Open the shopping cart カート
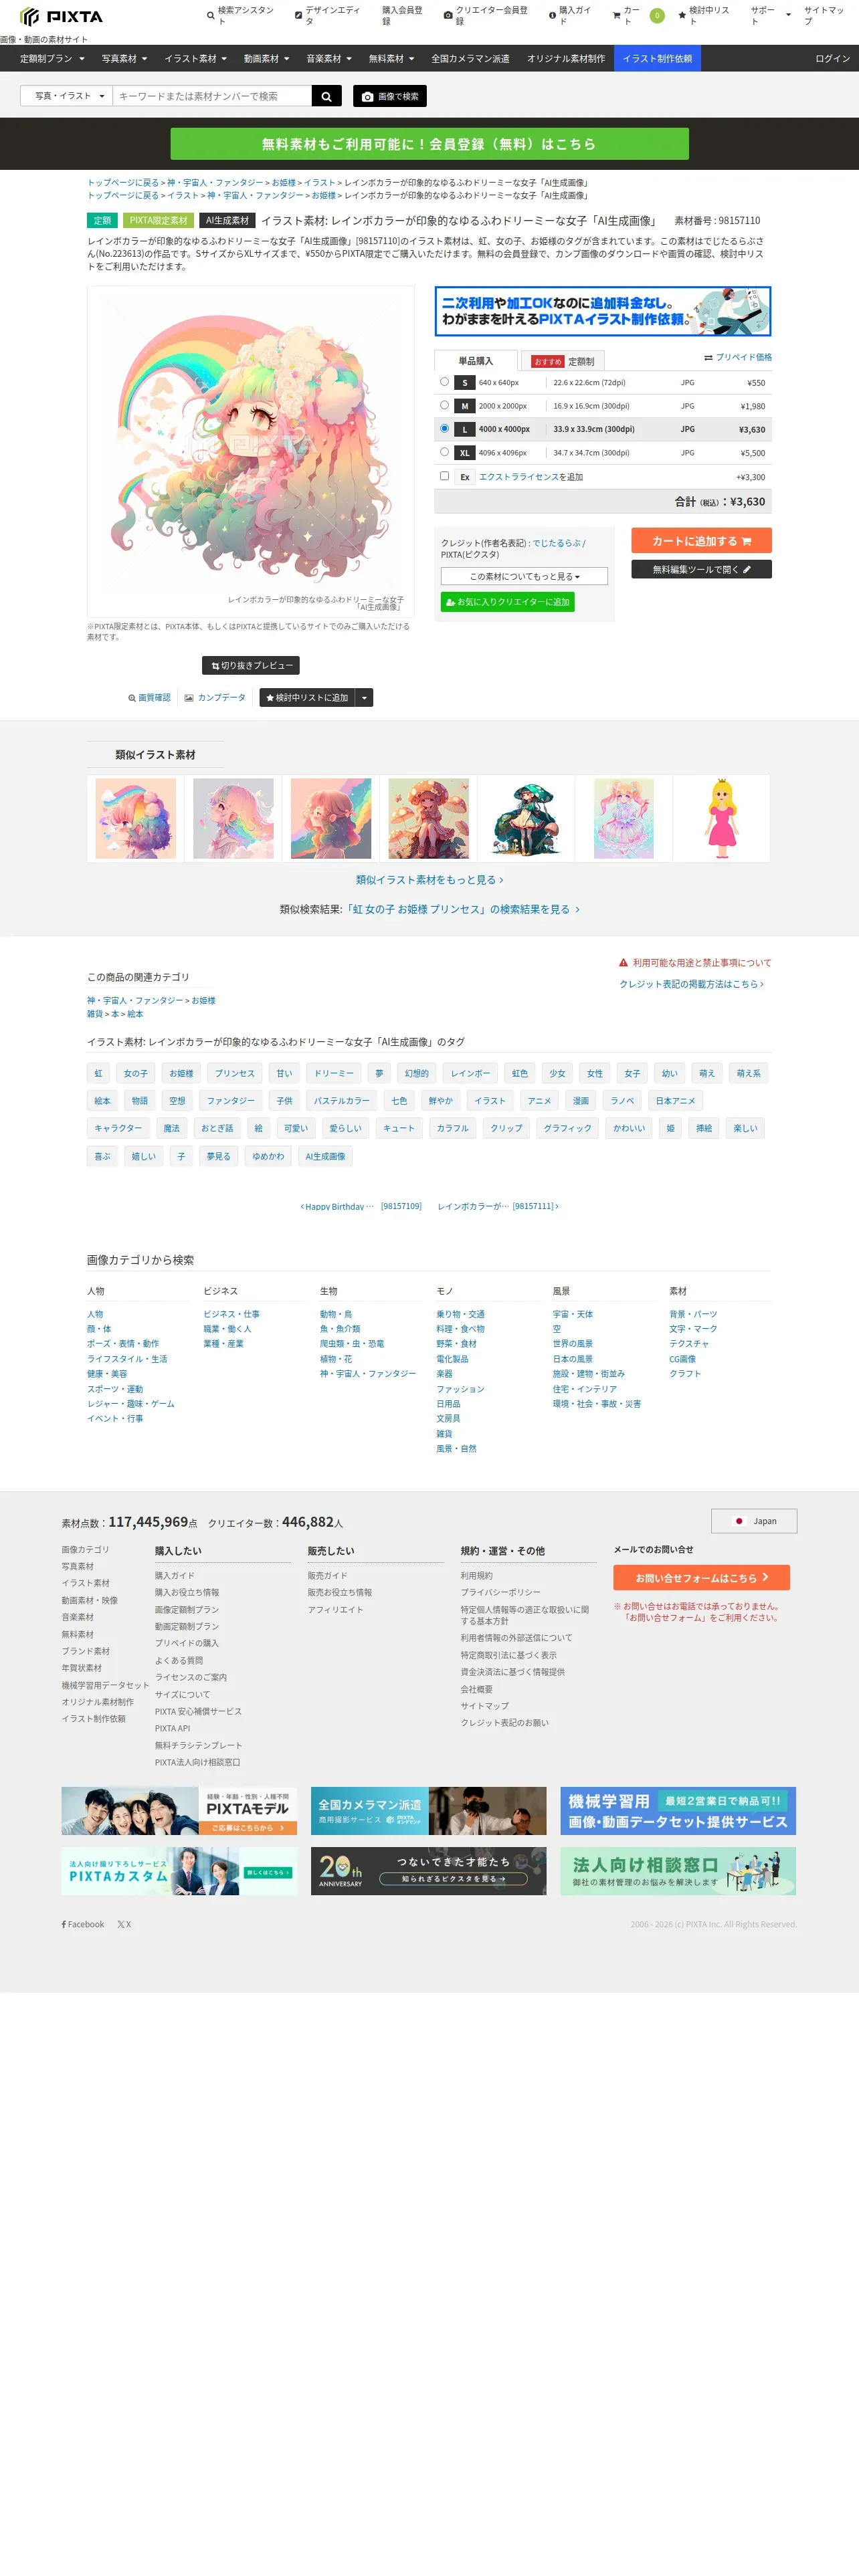 638,16
